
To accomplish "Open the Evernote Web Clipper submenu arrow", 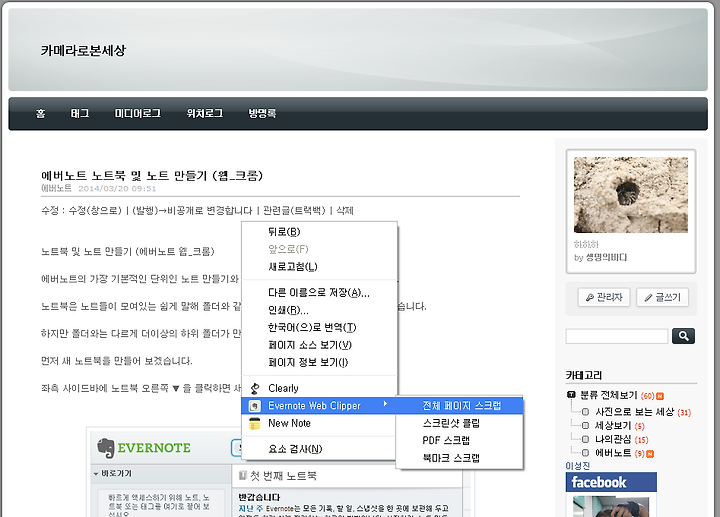I will click(385, 404).
